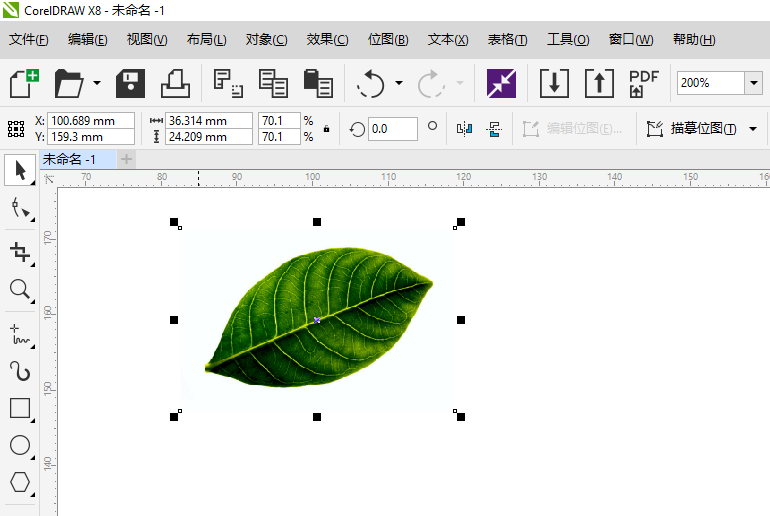Click the Save floppy disk icon
This screenshot has width=770, height=516.
click(130, 83)
